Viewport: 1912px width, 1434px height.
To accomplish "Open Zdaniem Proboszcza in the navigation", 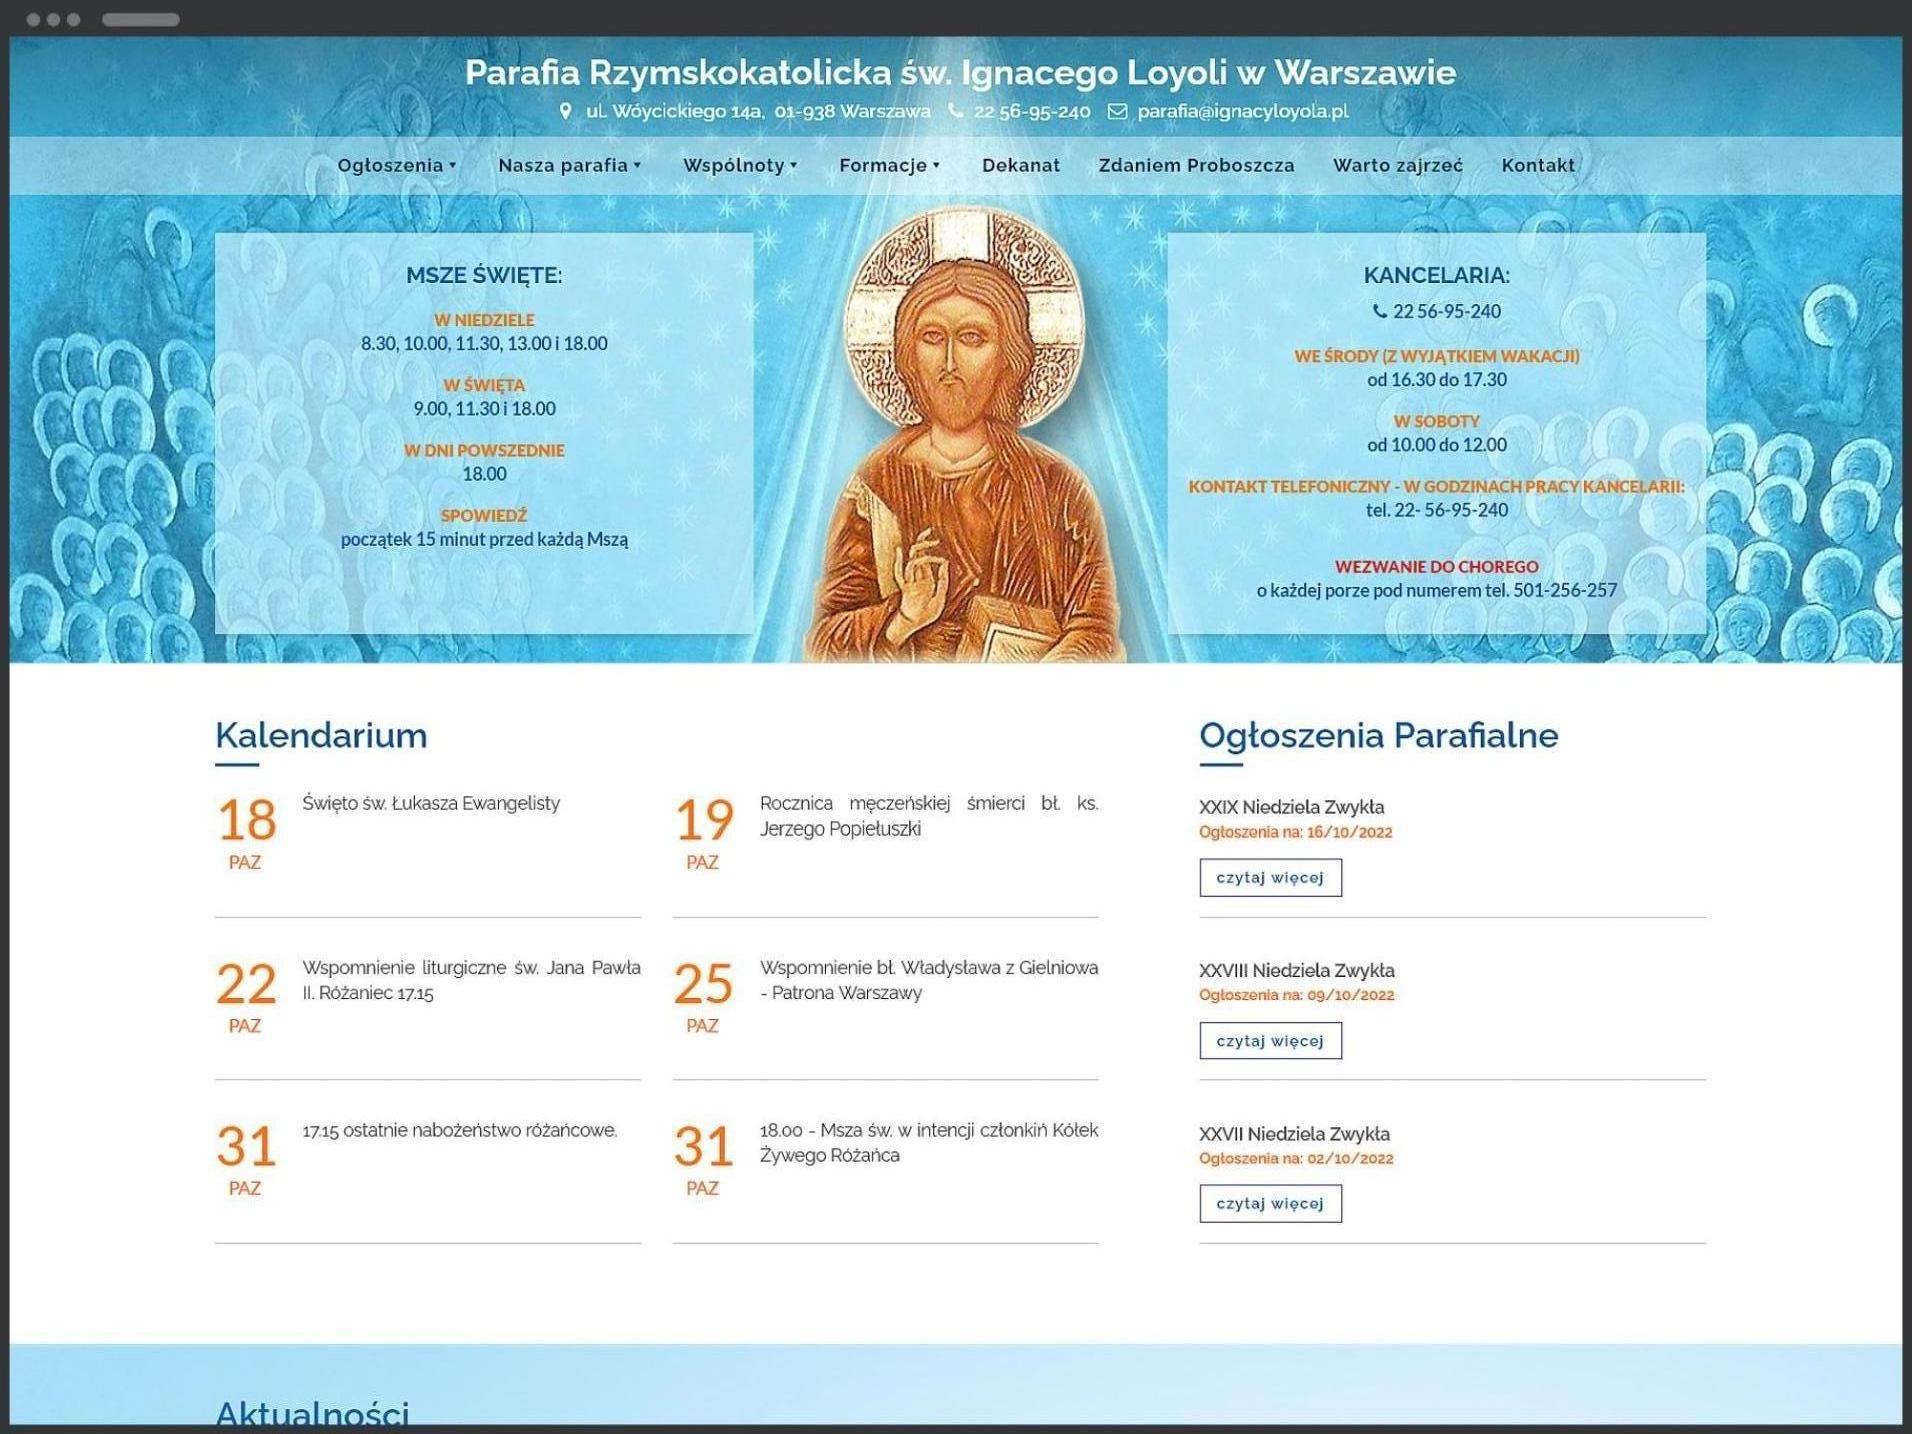I will (1196, 165).
